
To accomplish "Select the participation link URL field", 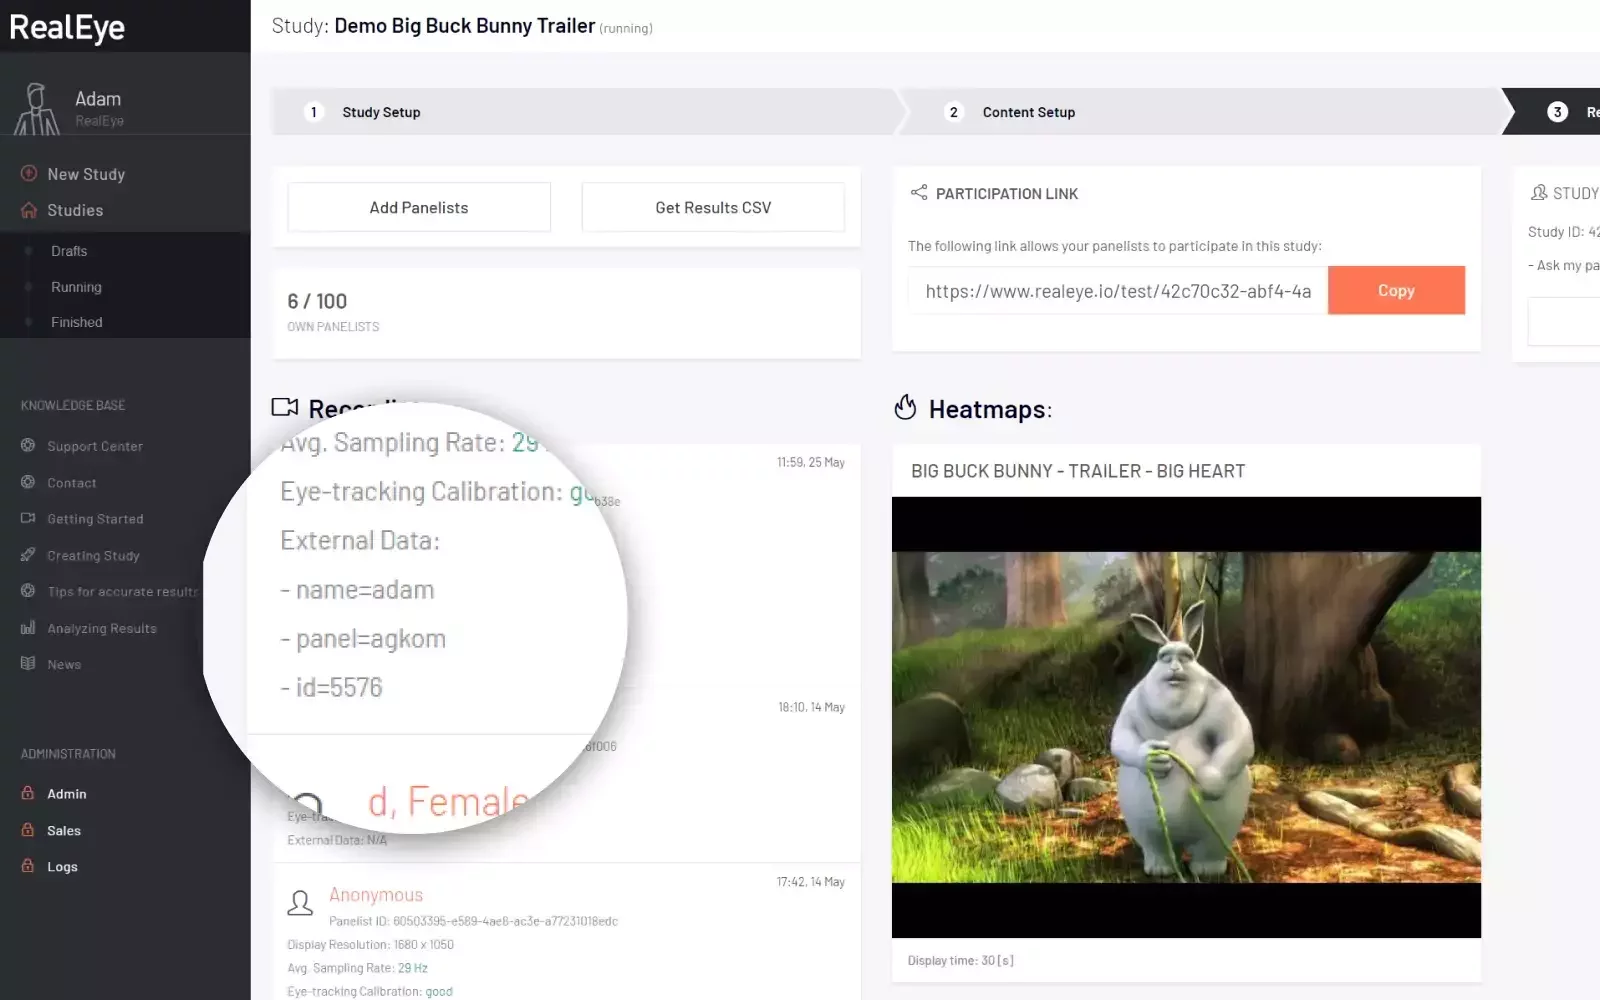I will coord(1118,291).
